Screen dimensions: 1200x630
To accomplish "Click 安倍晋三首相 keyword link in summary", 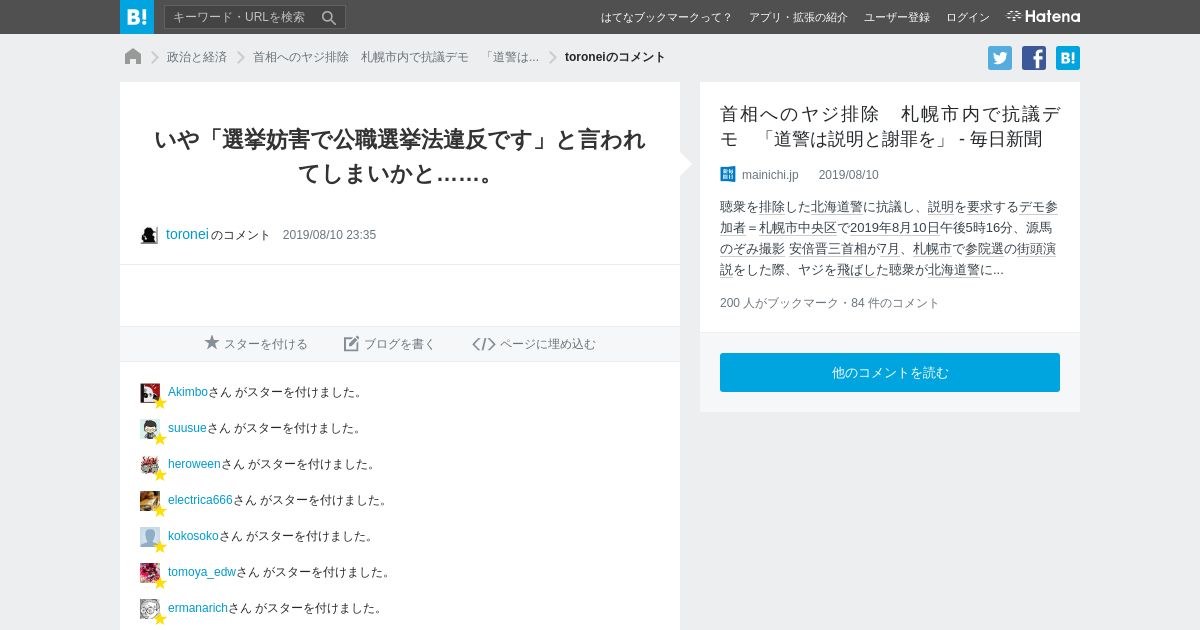I will pyautogui.click(x=828, y=249).
